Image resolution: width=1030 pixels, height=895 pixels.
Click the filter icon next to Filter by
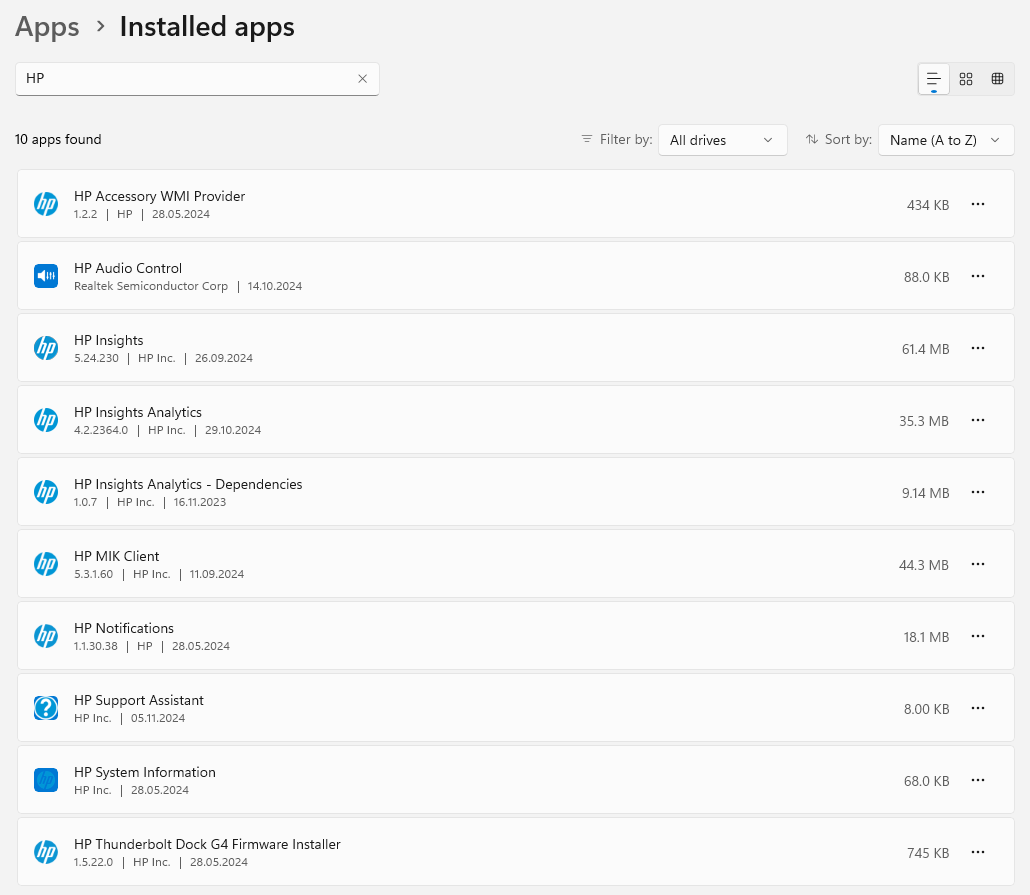point(588,140)
